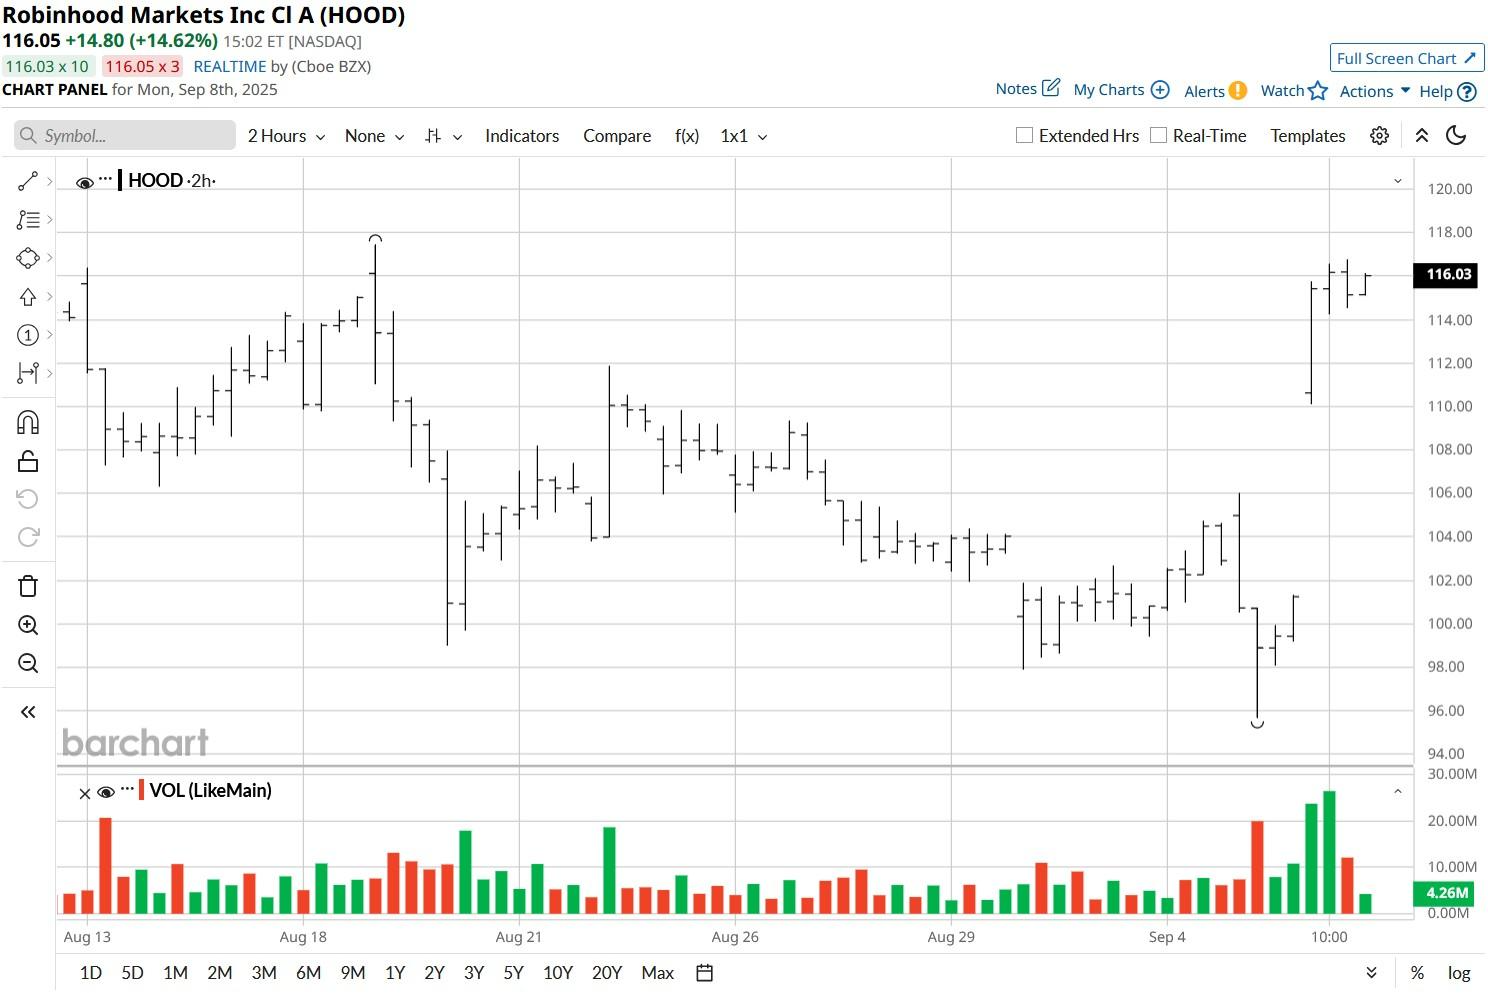Open the Templates menu
This screenshot has width=1488, height=993.
pos(1308,136)
